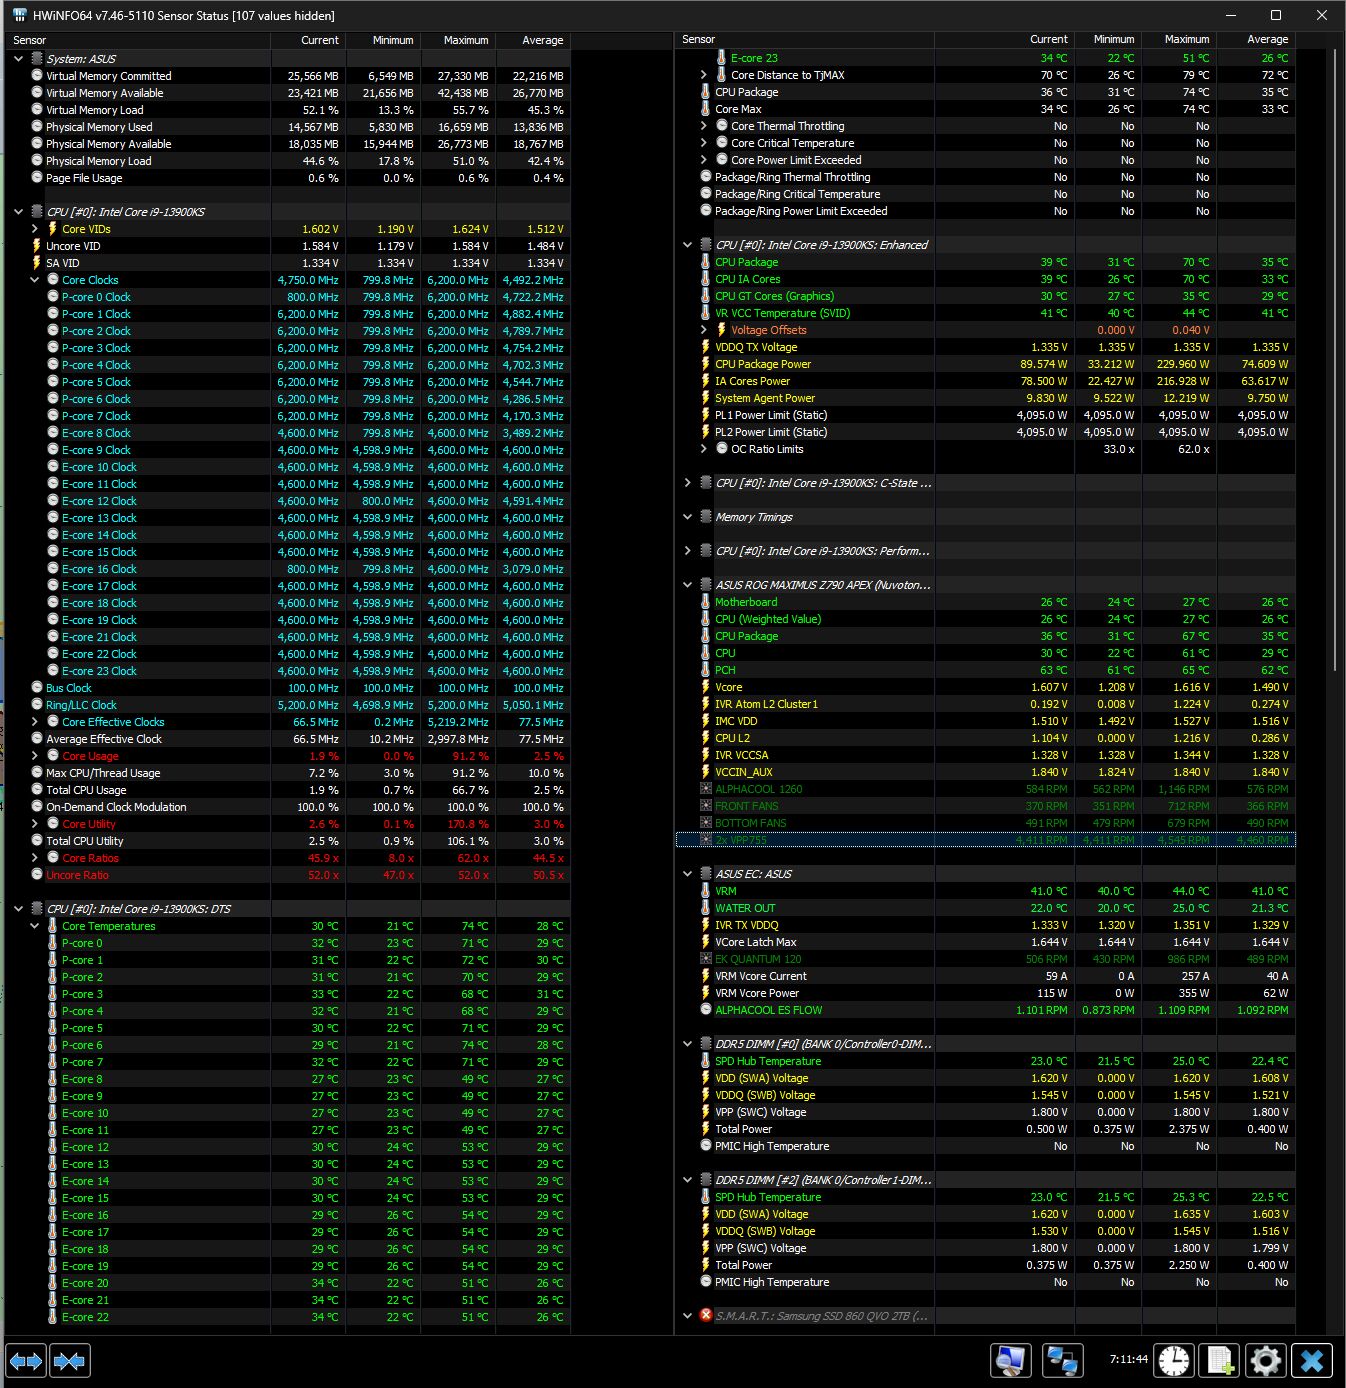Click the expand all sensors arrows button

coord(26,1361)
